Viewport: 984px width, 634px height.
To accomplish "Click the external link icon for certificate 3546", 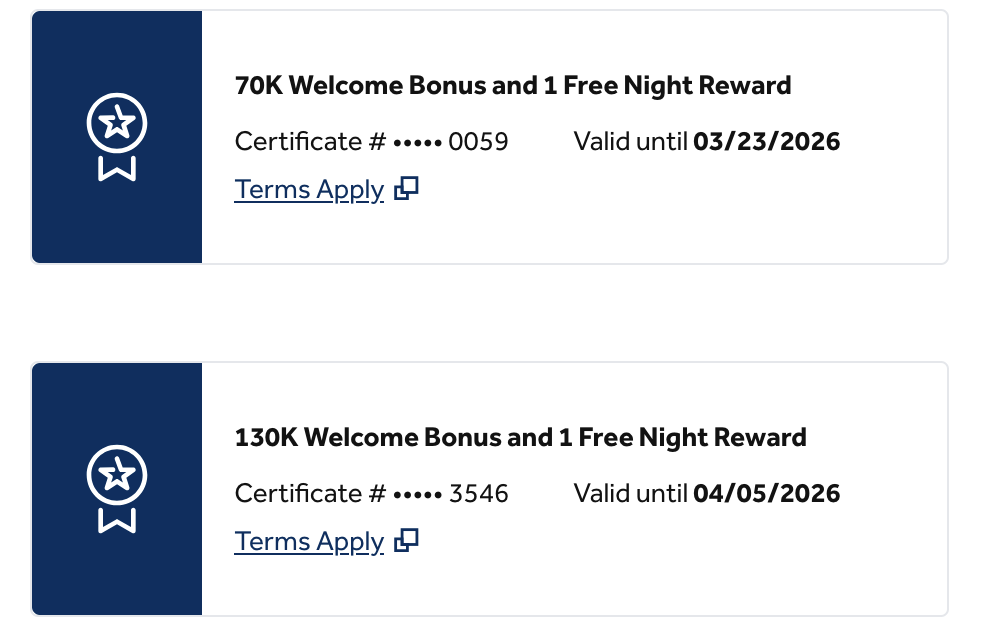I will pos(406,541).
